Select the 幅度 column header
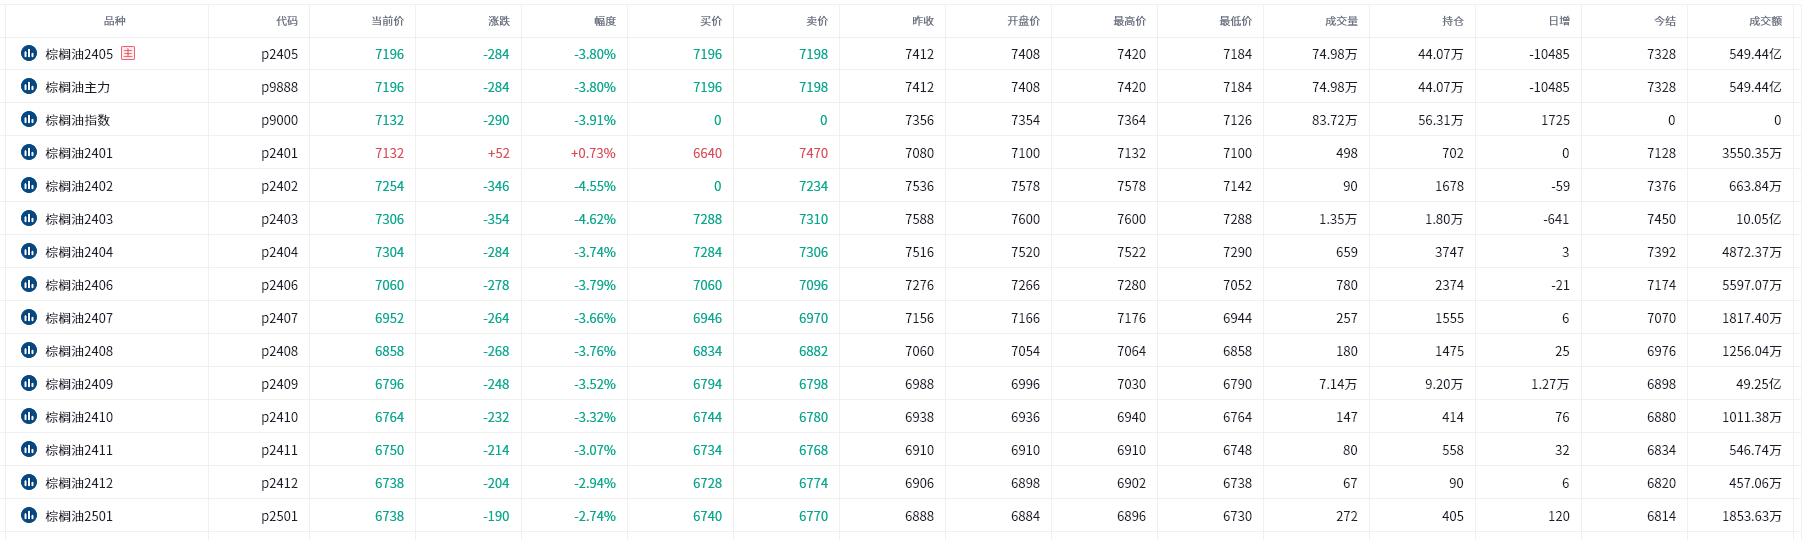Viewport: 1803px width, 540px height. [x=604, y=21]
